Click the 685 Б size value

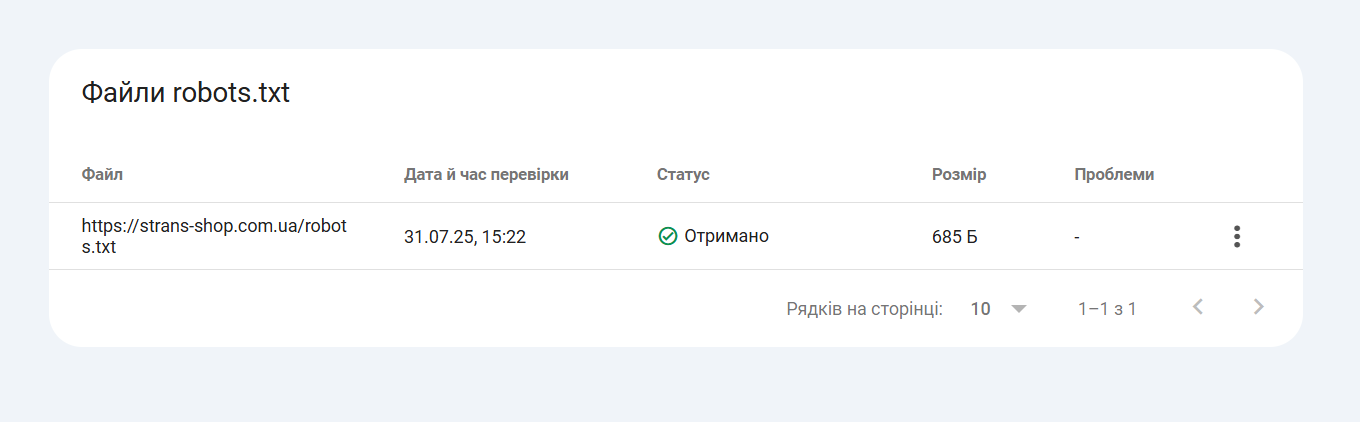pos(955,237)
